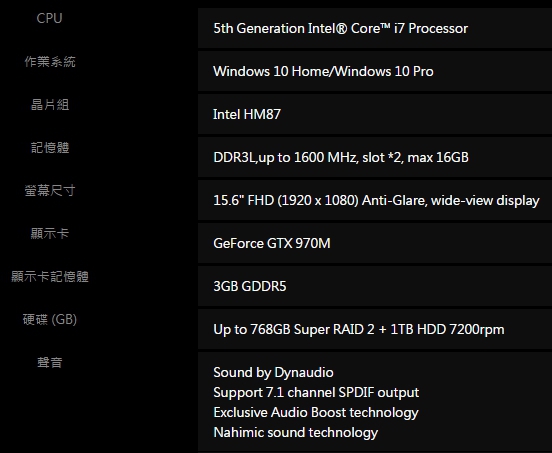Click the 作業系統 label
Viewport: 552px width, 453px height.
pos(50,62)
